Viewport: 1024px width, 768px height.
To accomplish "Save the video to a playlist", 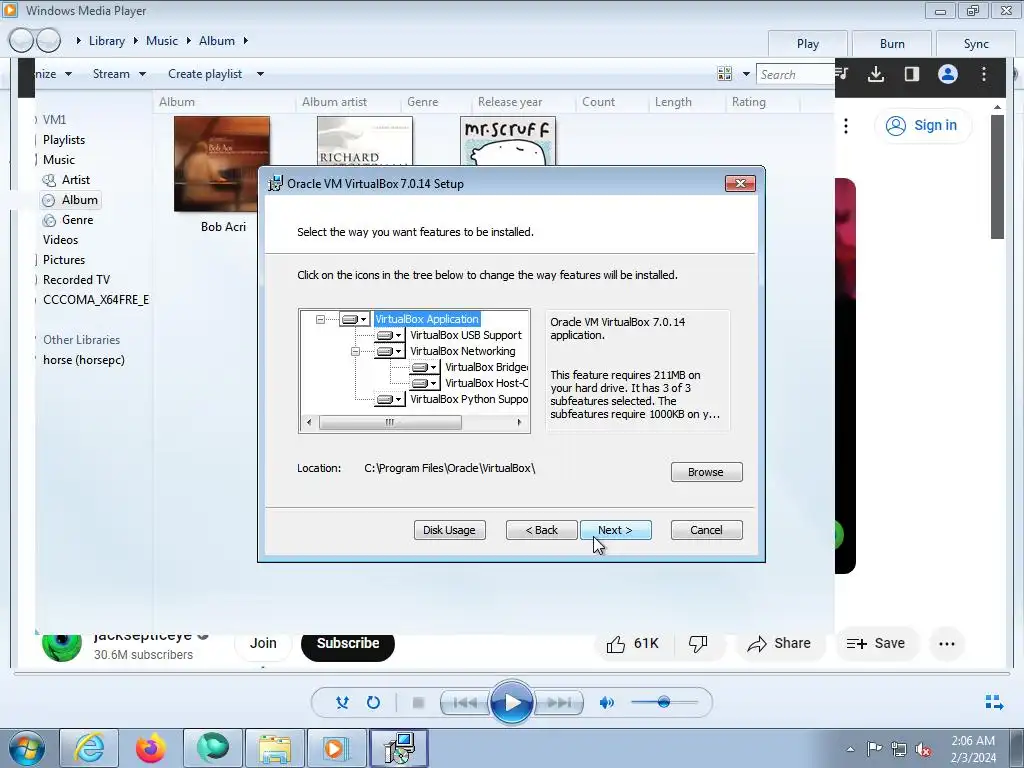I will coord(876,644).
